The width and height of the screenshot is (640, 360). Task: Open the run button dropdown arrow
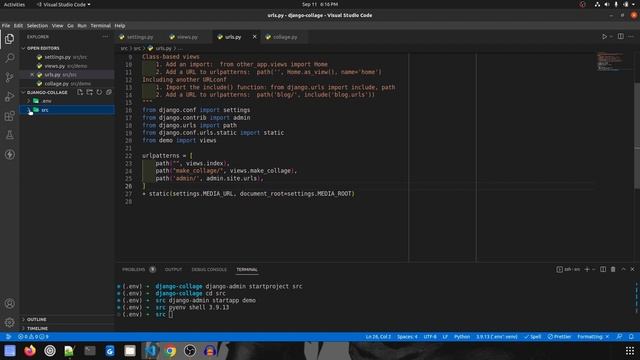point(611,37)
